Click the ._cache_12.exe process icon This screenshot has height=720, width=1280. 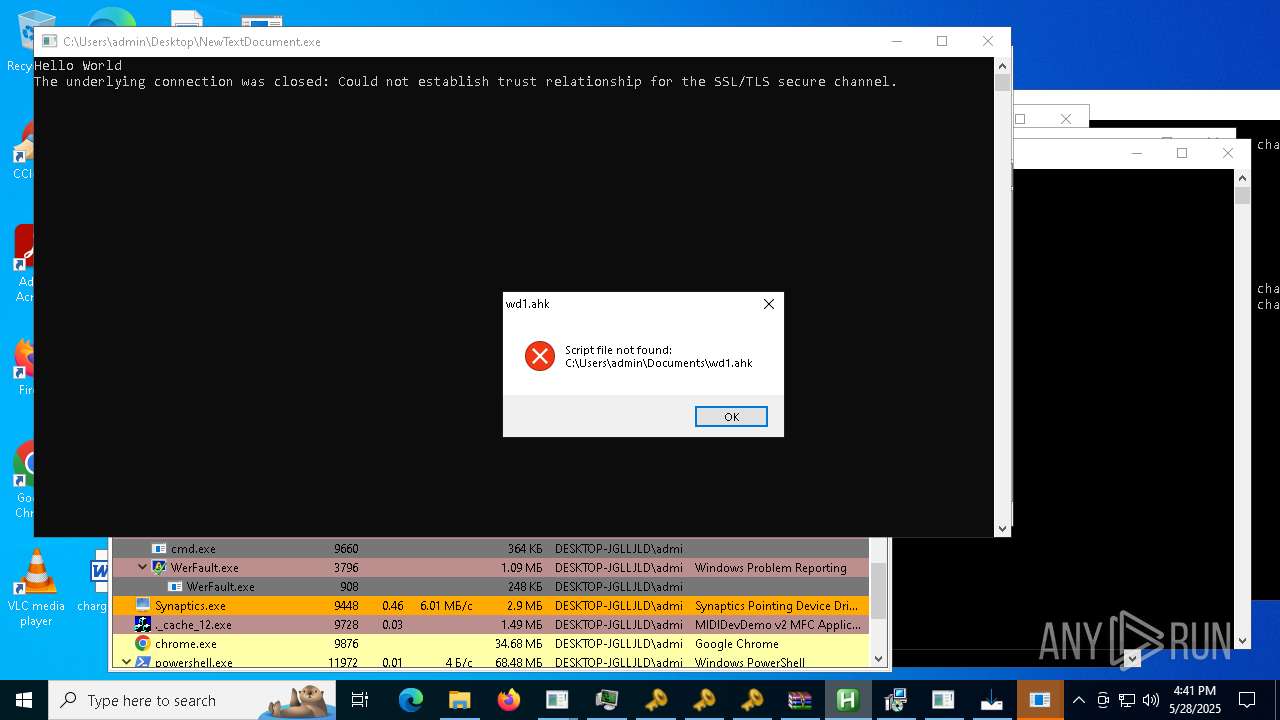(x=143, y=625)
